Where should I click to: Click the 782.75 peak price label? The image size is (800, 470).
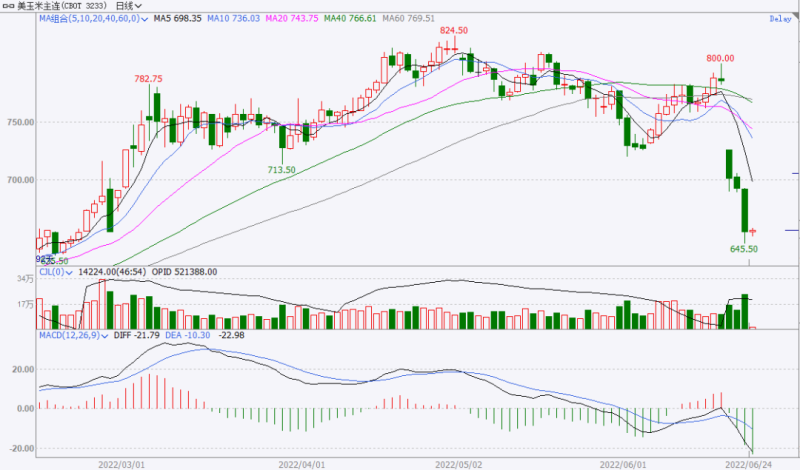pyautogui.click(x=149, y=78)
